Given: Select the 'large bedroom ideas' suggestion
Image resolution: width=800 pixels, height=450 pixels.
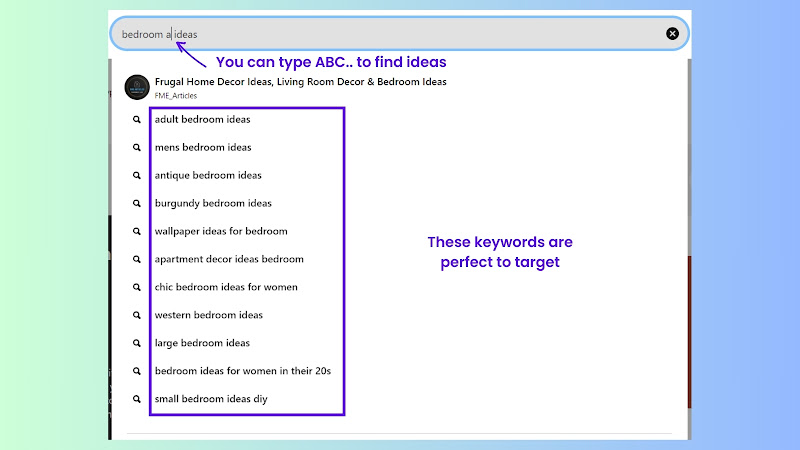Looking at the screenshot, I should pos(202,343).
